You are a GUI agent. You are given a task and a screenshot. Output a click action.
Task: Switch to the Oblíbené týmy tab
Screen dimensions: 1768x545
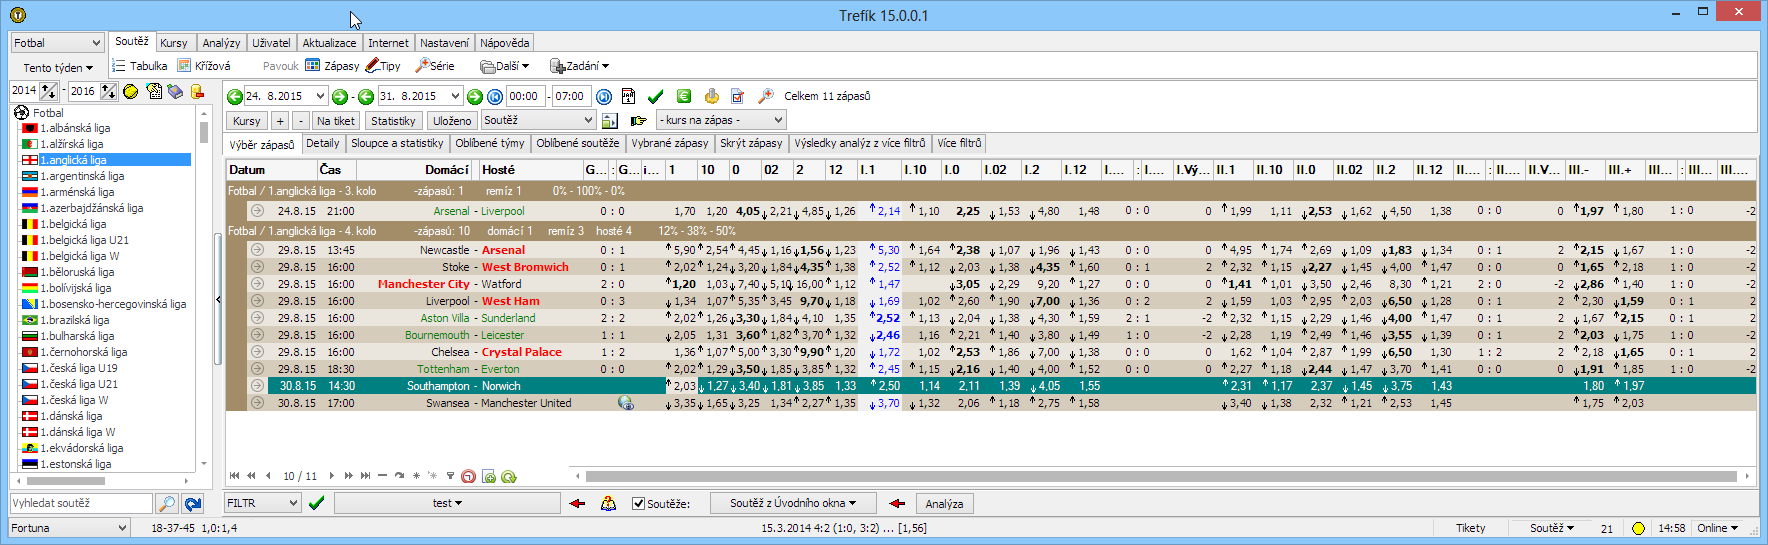tap(489, 144)
